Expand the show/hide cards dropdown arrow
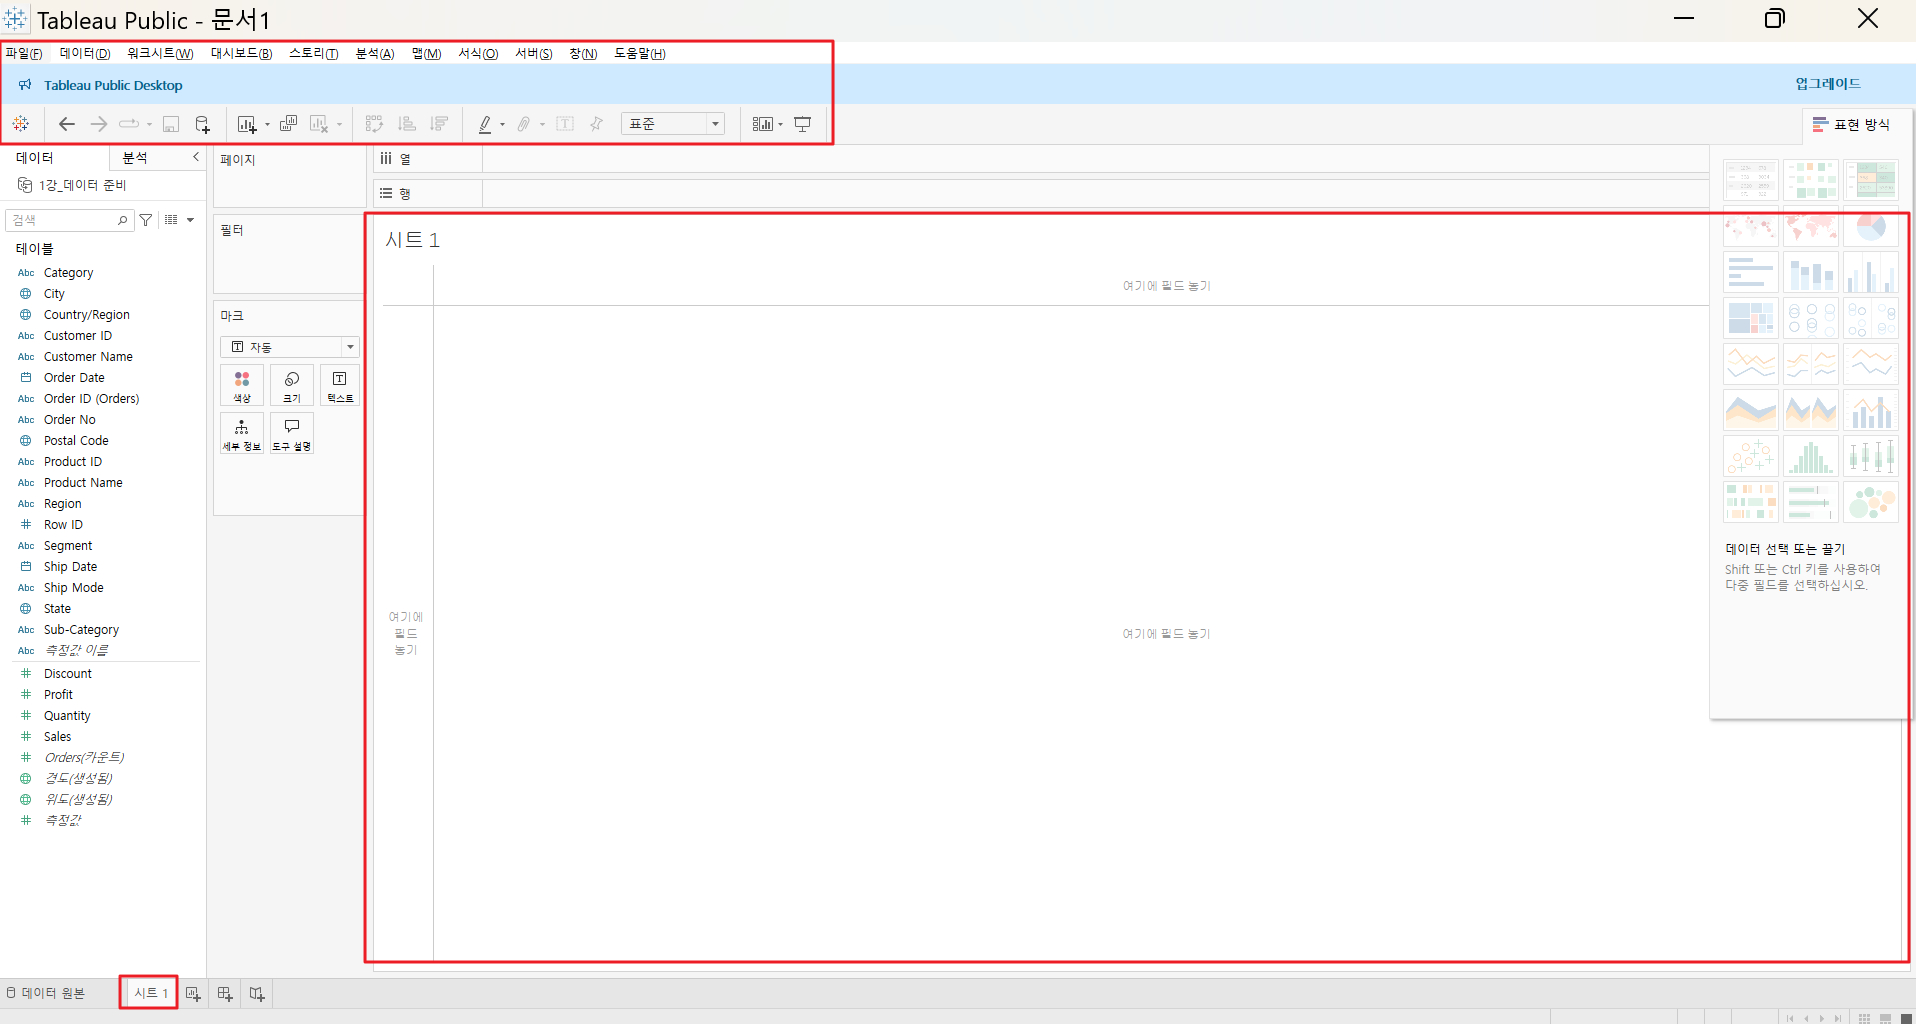The height and width of the screenshot is (1024, 1916). (x=780, y=125)
